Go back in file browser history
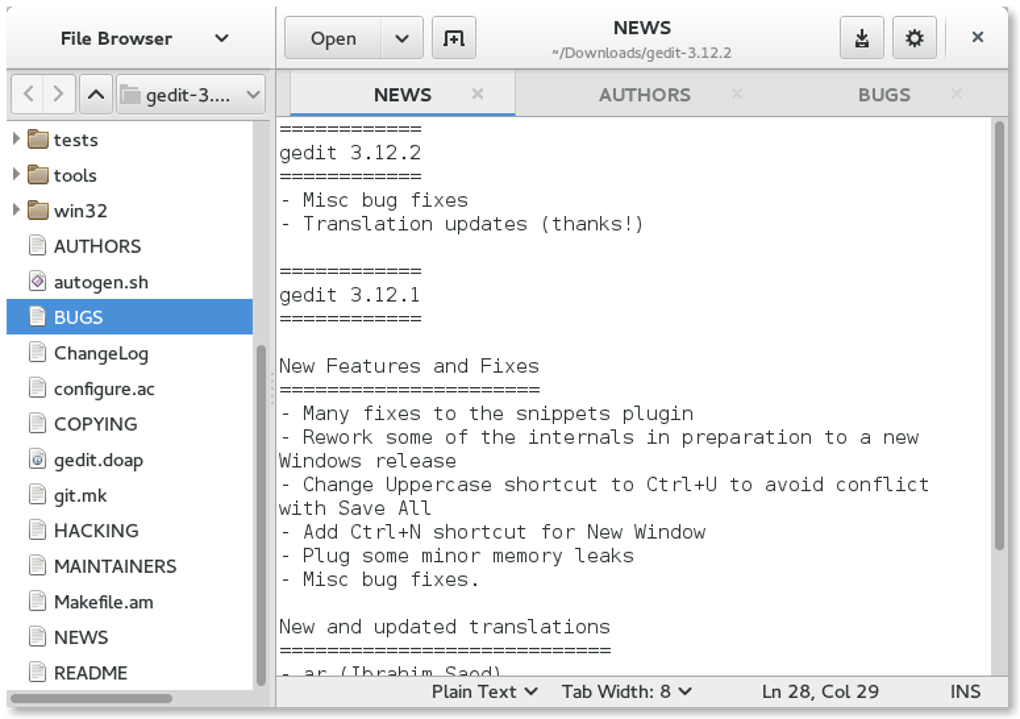This screenshot has height=719, width=1020. point(28,94)
